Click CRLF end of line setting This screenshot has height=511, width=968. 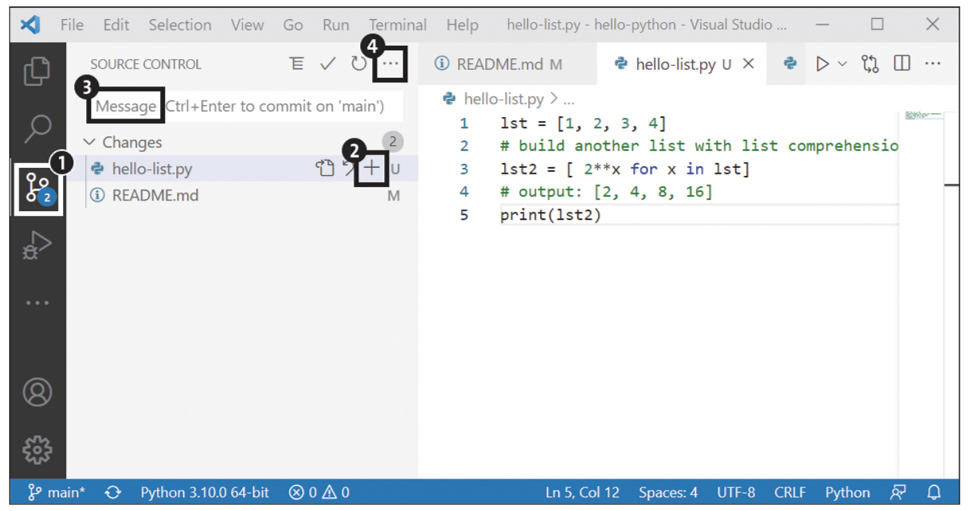(790, 492)
